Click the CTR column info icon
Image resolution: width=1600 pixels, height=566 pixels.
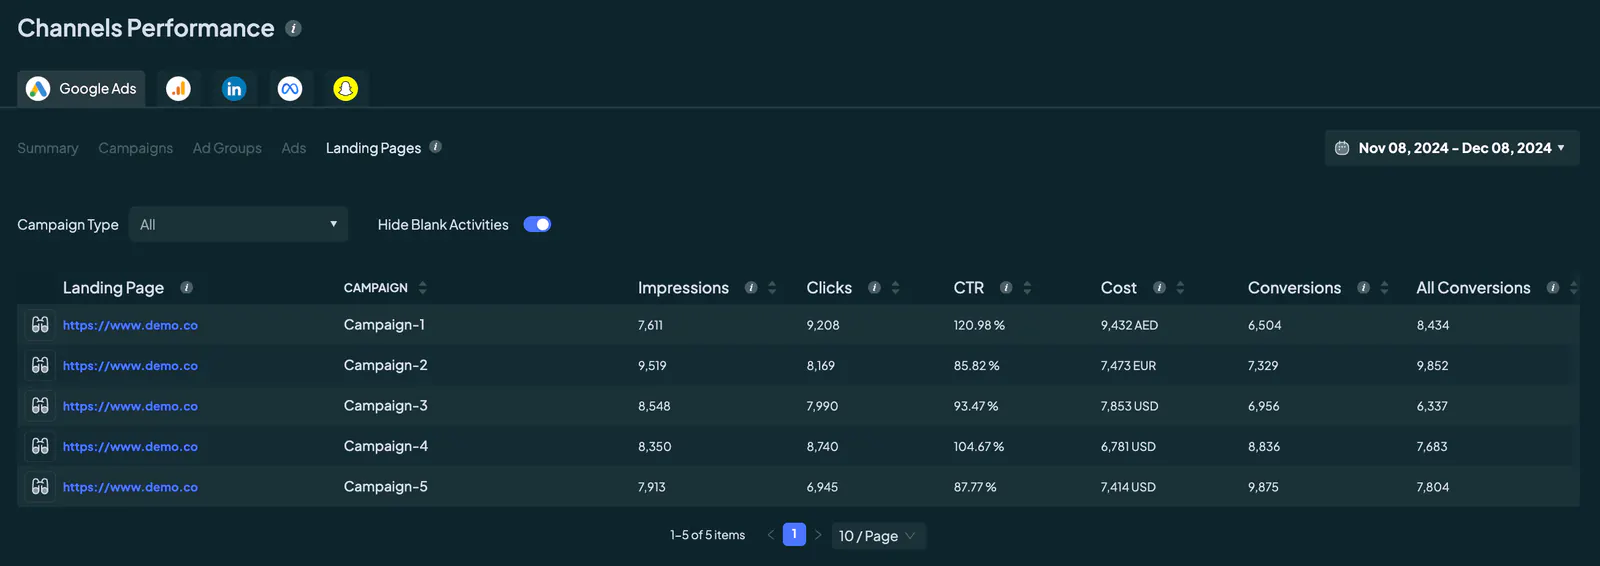coord(1006,287)
